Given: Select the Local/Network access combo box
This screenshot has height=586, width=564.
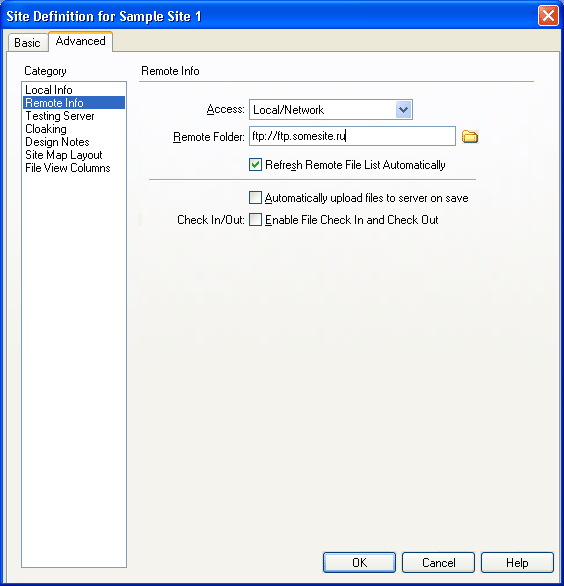Looking at the screenshot, I should [331, 110].
